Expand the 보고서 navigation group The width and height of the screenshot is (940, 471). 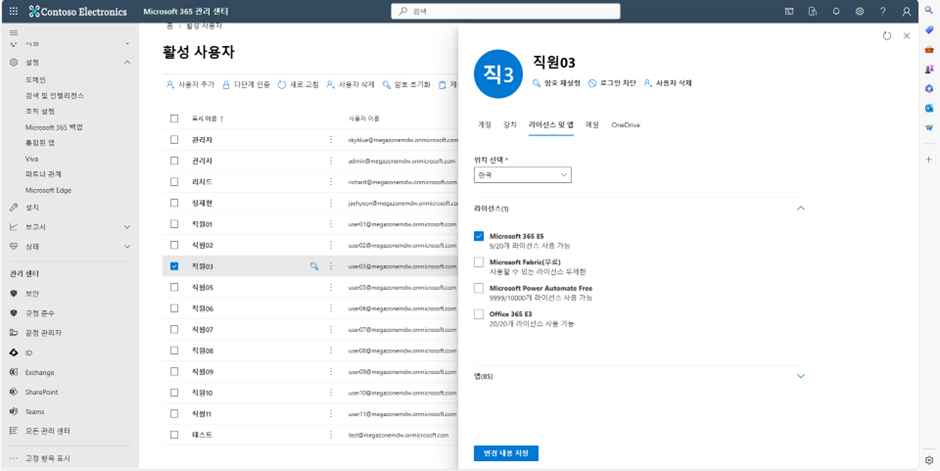pos(126,227)
